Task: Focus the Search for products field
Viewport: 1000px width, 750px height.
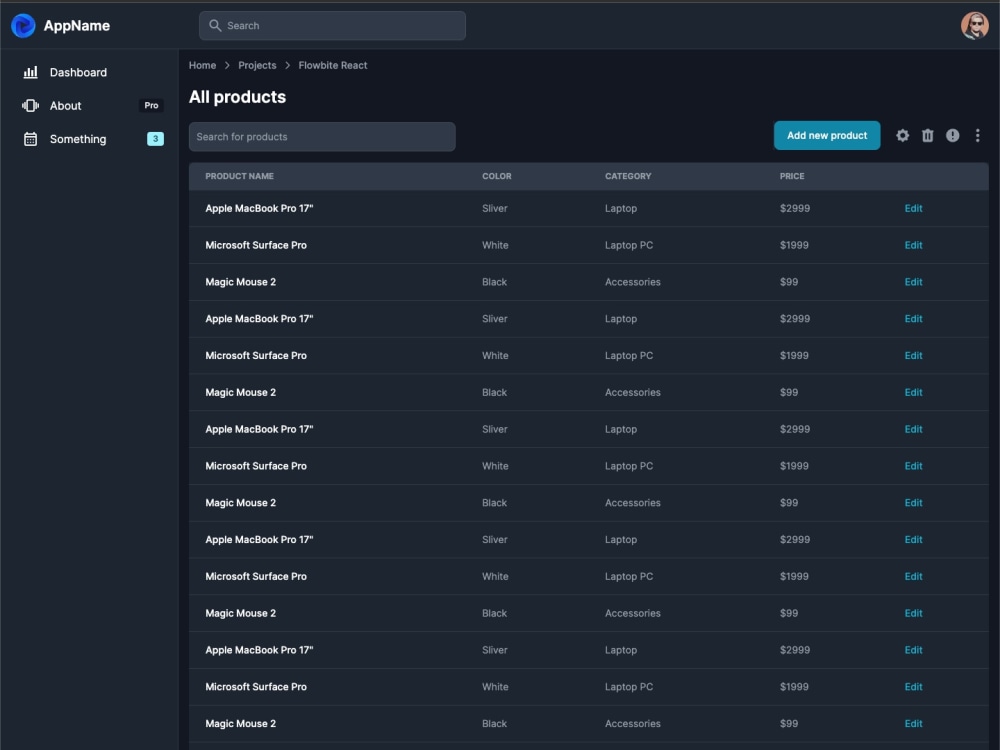Action: coord(322,136)
